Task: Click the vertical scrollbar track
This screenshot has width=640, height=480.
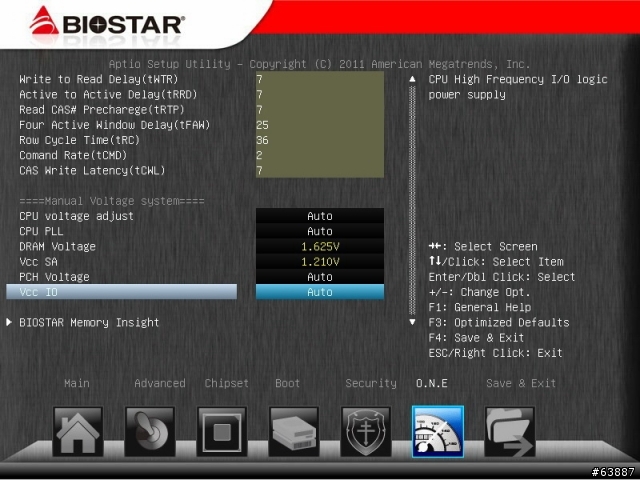Action: 412,200
